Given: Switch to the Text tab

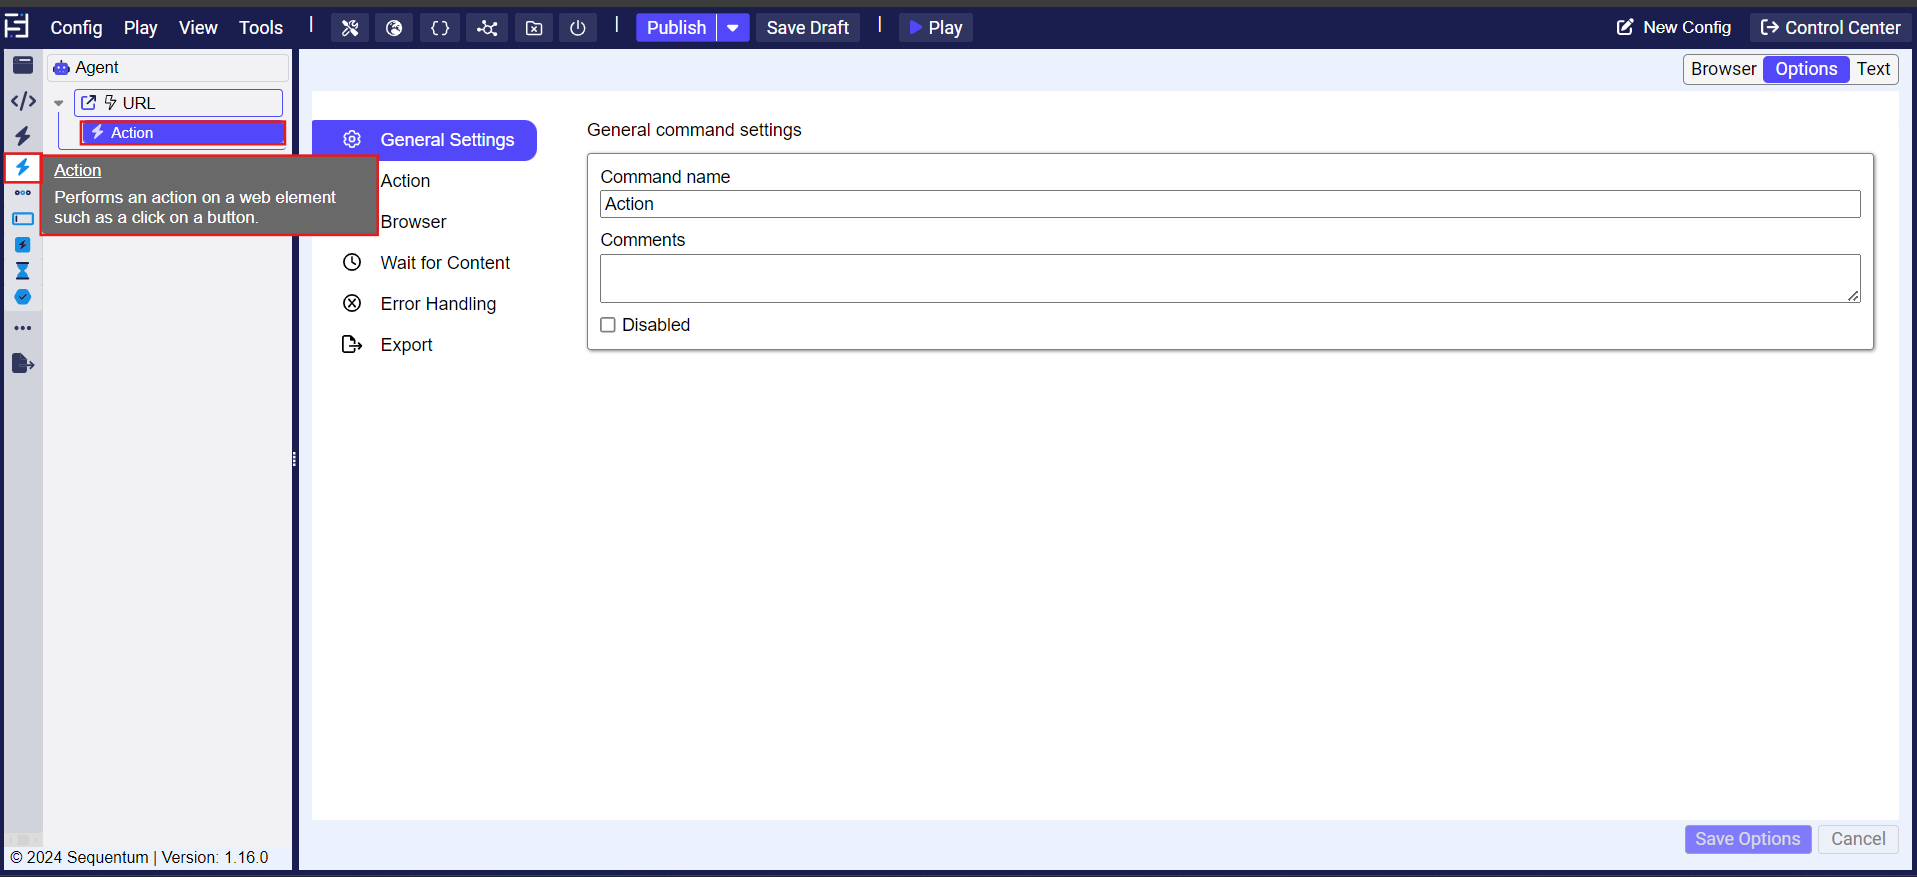Looking at the screenshot, I should click(x=1873, y=69).
